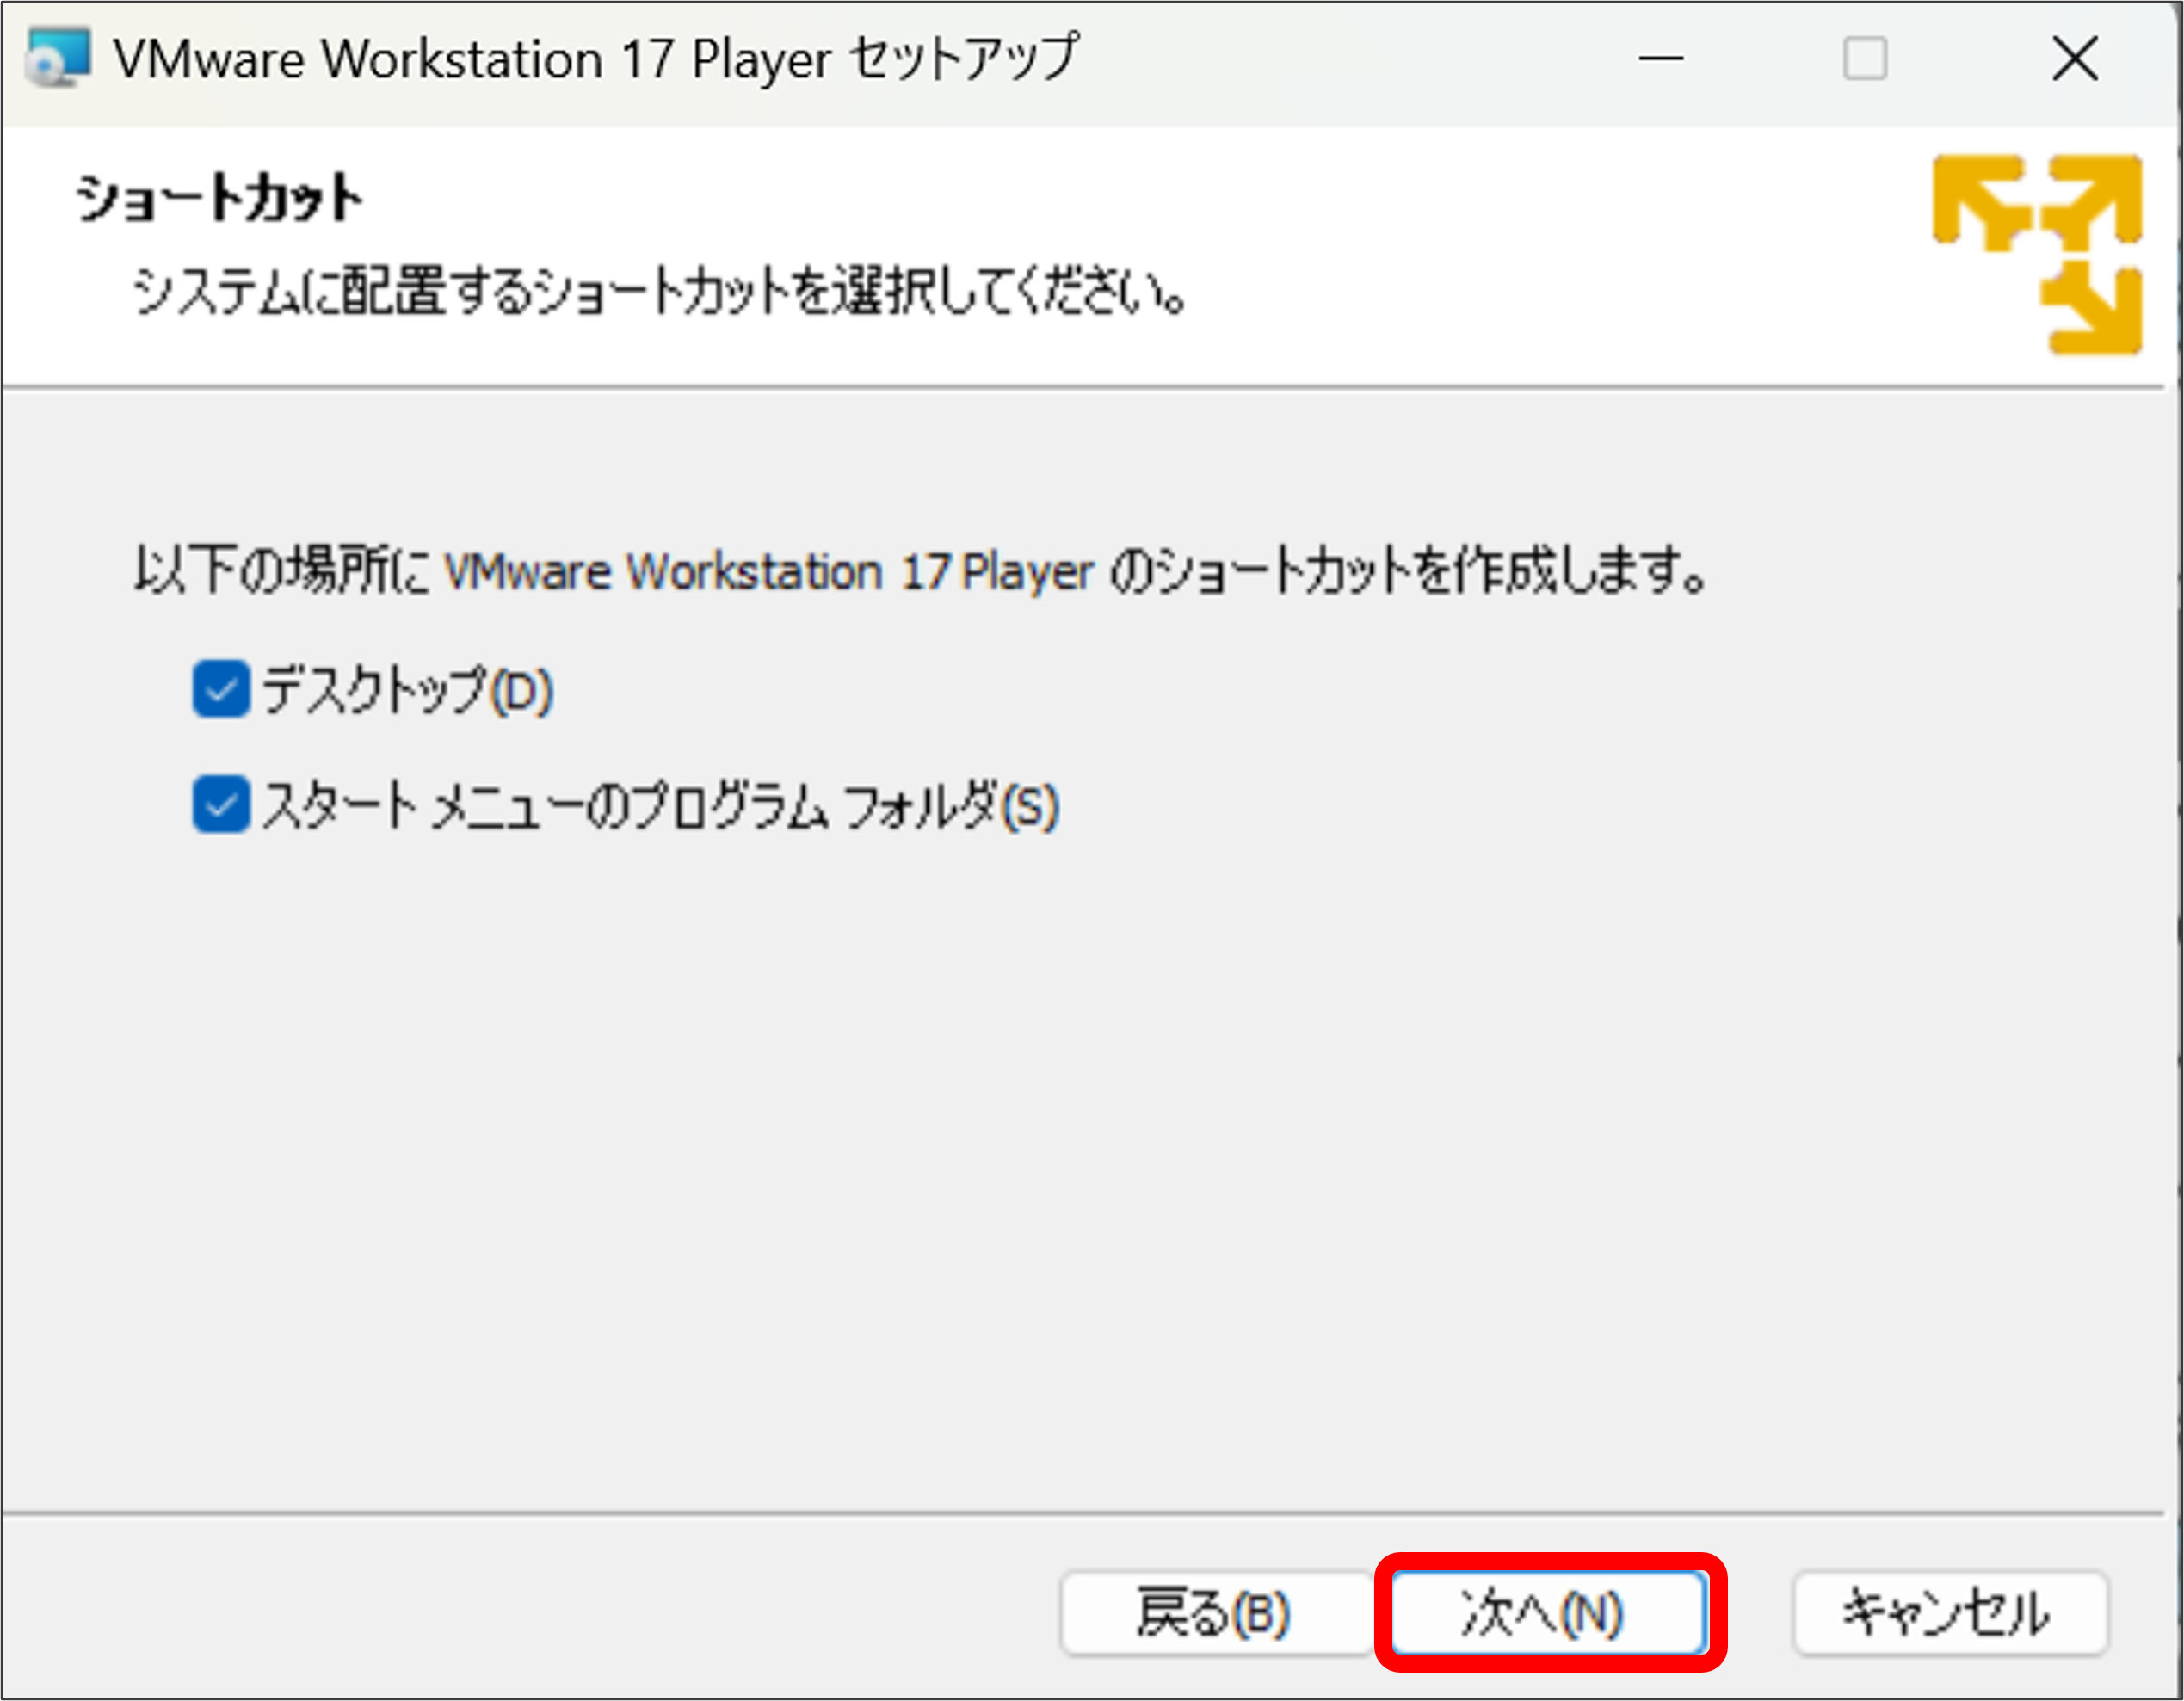Go back with 戻る(B) button
This screenshot has width=2184, height=1701.
tap(1214, 1613)
